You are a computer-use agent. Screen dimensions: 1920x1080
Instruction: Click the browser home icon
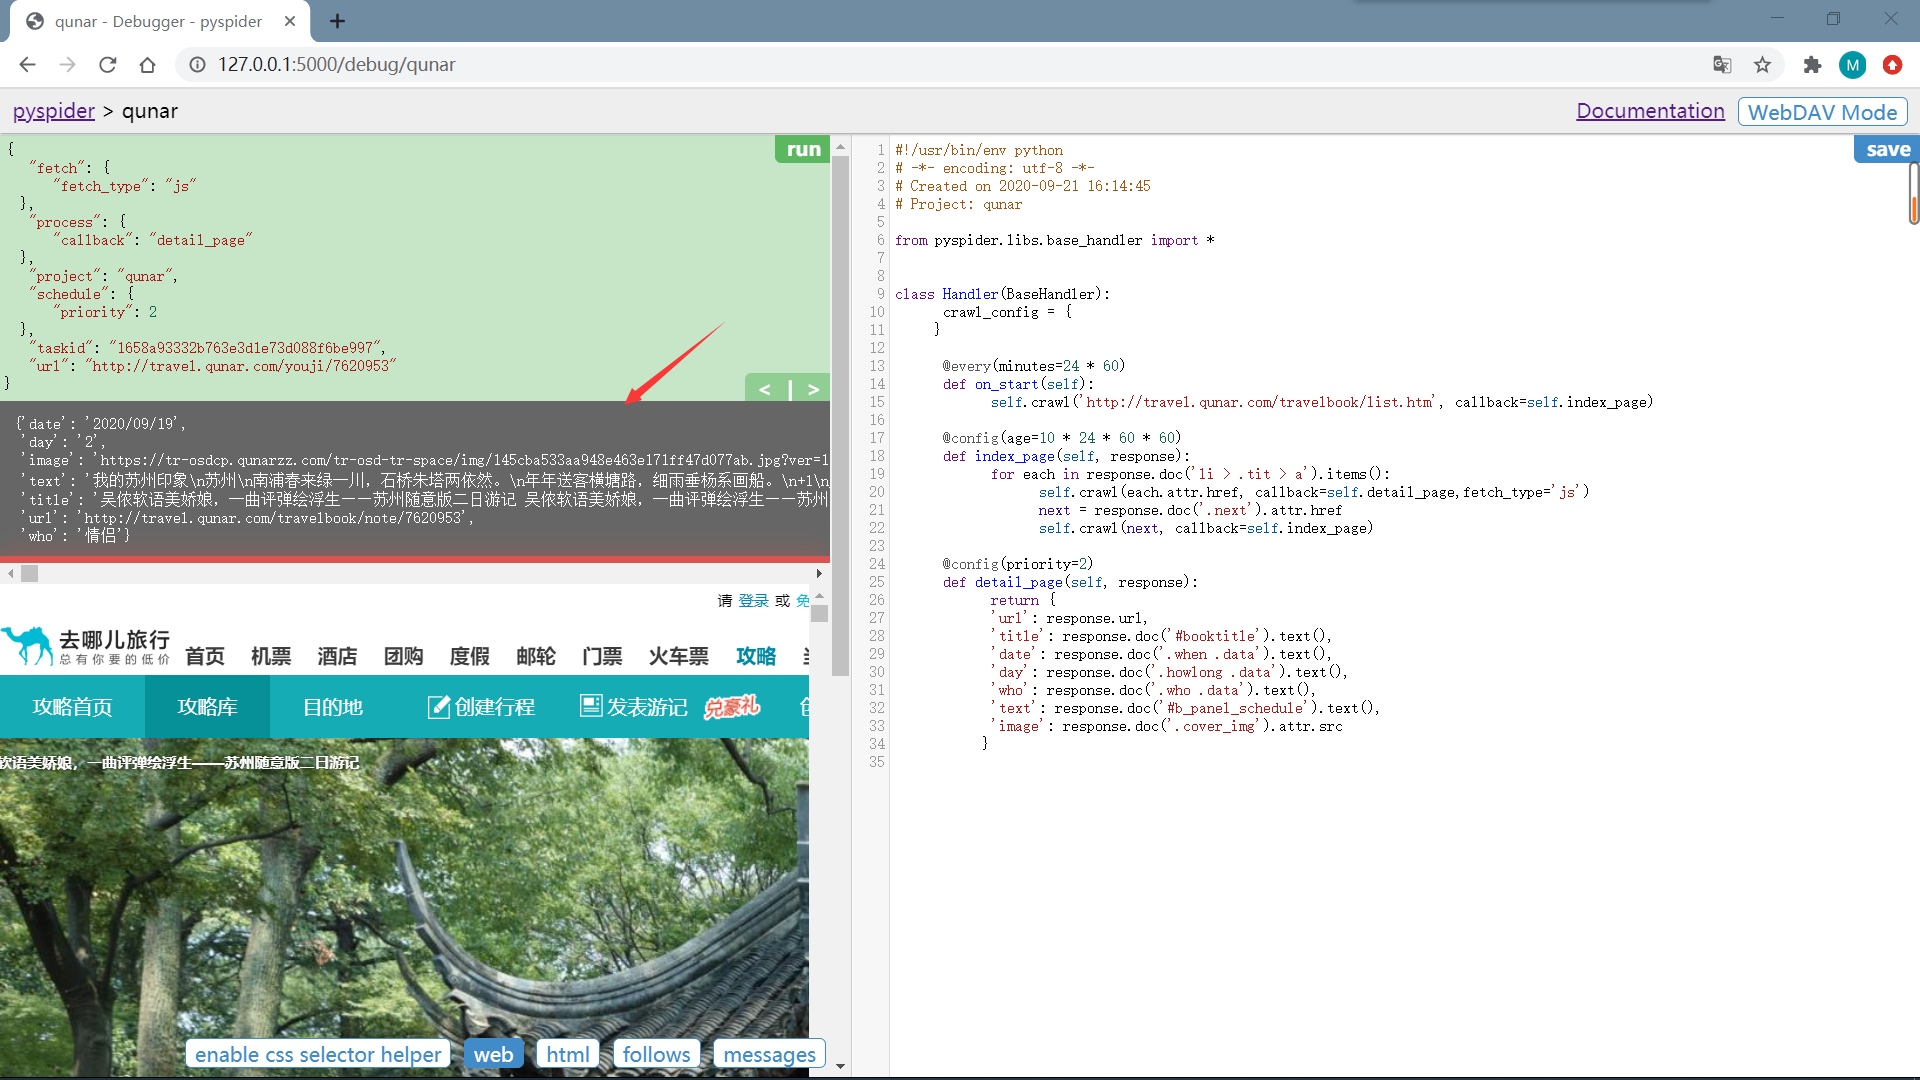click(147, 65)
